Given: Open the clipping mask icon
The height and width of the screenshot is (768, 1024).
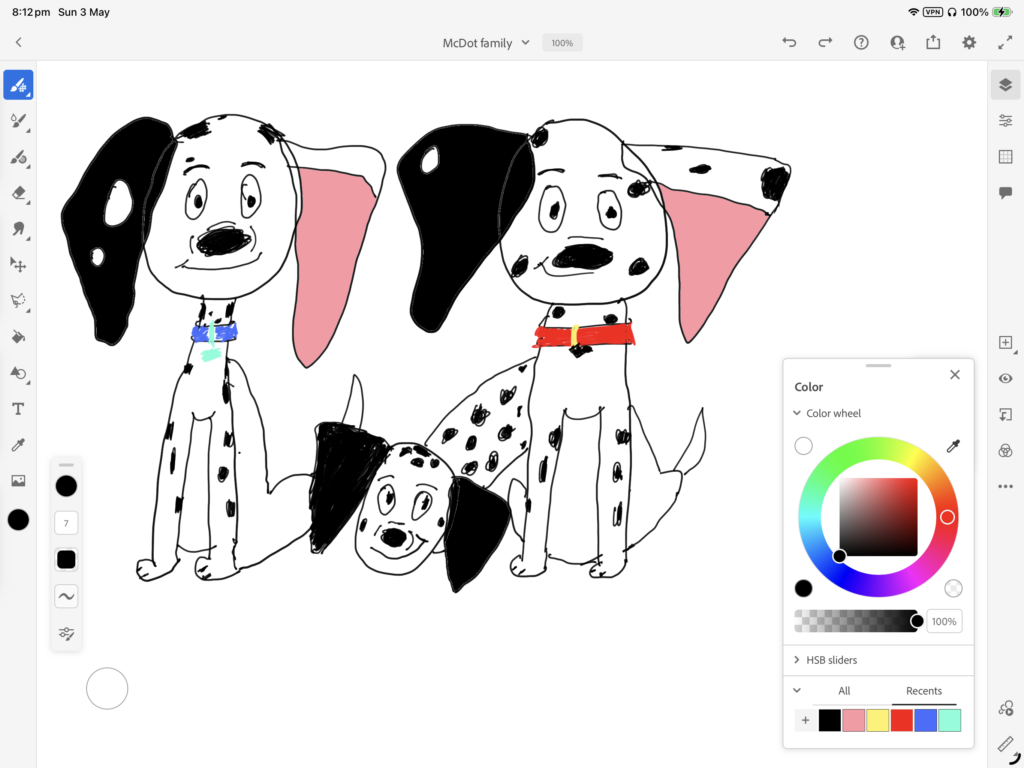Looking at the screenshot, I should [x=1006, y=451].
